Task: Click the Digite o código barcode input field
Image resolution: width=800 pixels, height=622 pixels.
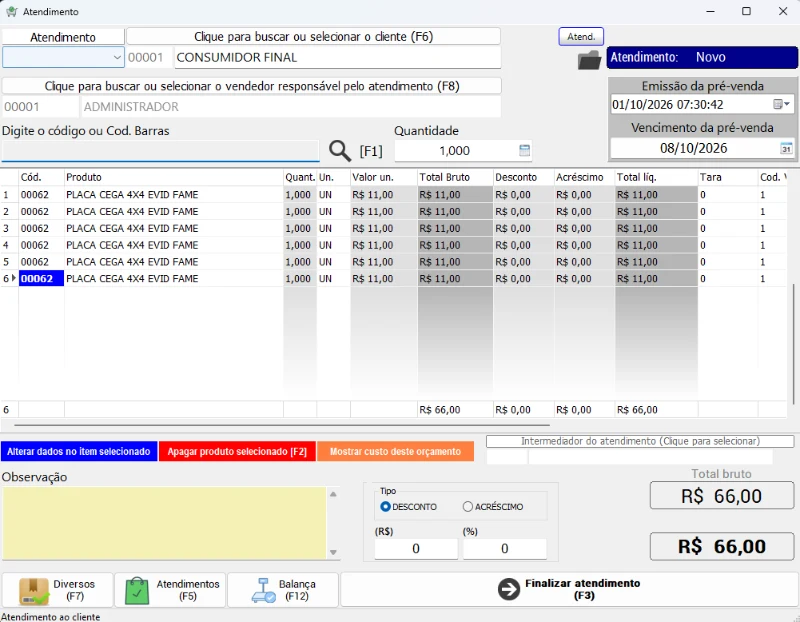Action: tap(160, 151)
